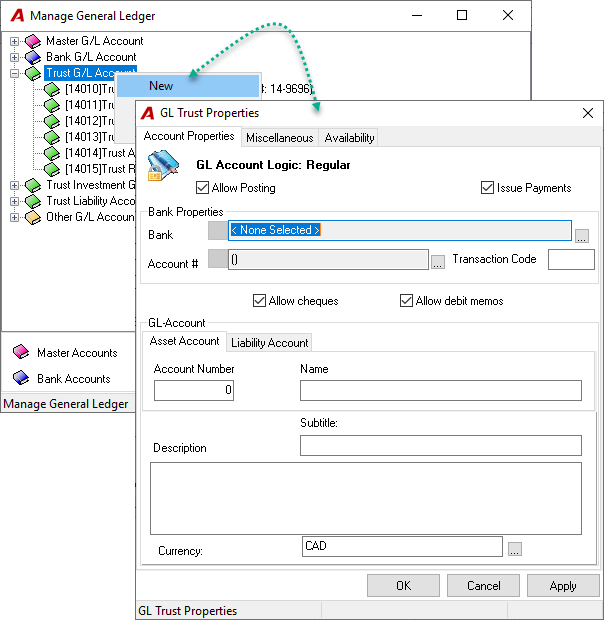The image size is (604, 620).
Task: Click the green Trust G/L Account book icon
Action: click(x=33, y=73)
